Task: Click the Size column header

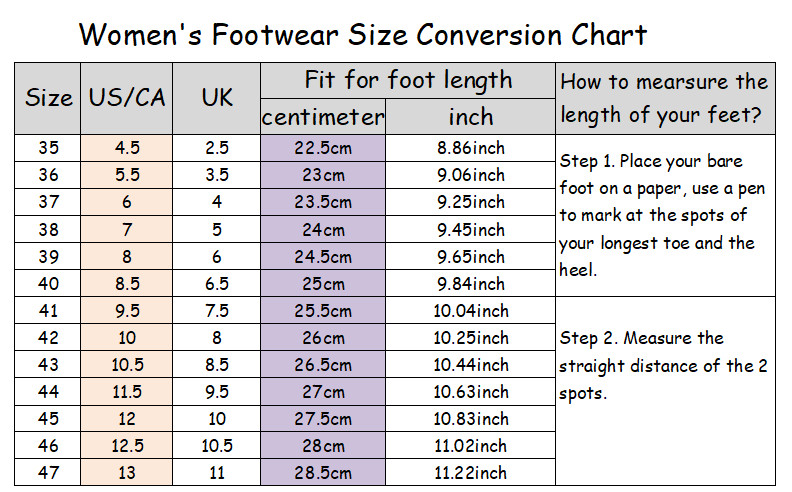Action: click(48, 99)
